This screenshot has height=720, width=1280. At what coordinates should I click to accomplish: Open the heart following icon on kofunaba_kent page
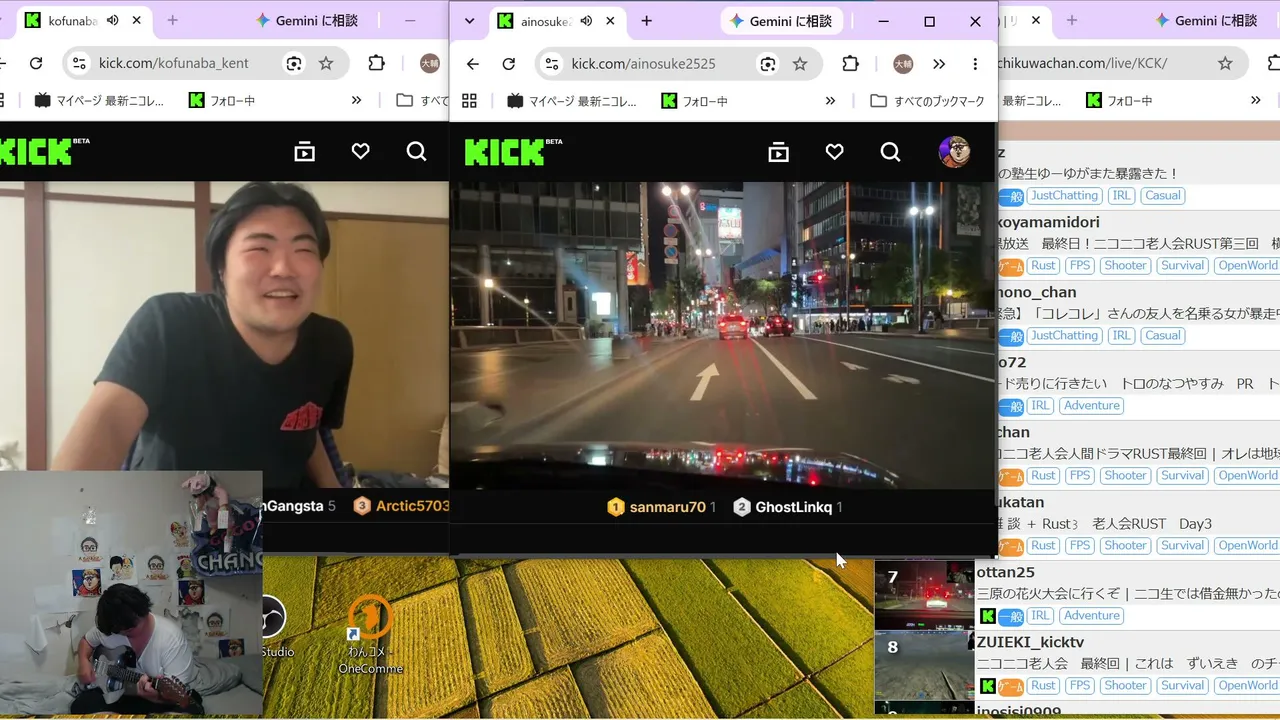[360, 152]
